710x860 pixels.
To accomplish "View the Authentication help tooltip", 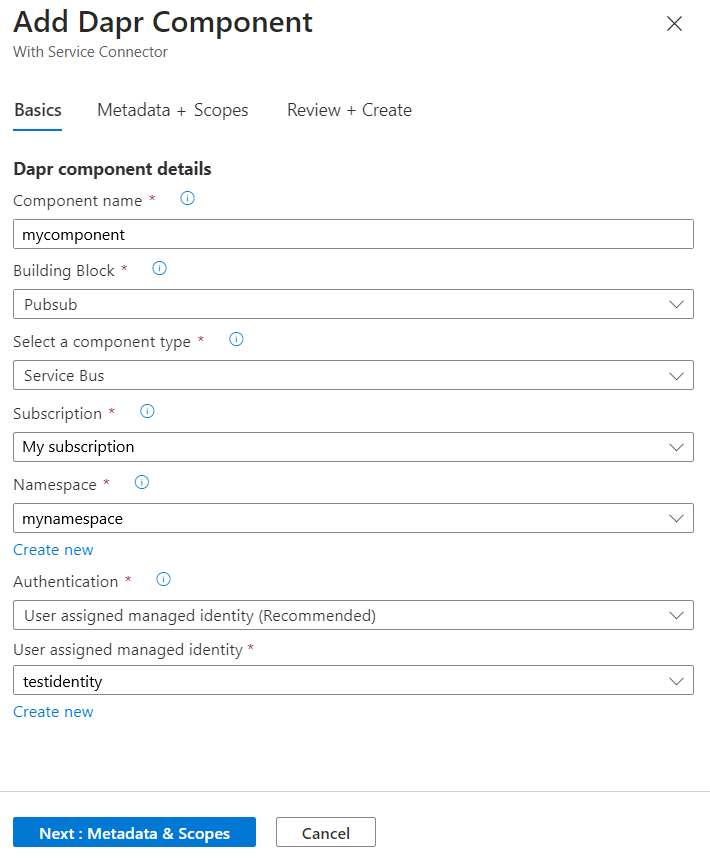I will tap(163, 579).
